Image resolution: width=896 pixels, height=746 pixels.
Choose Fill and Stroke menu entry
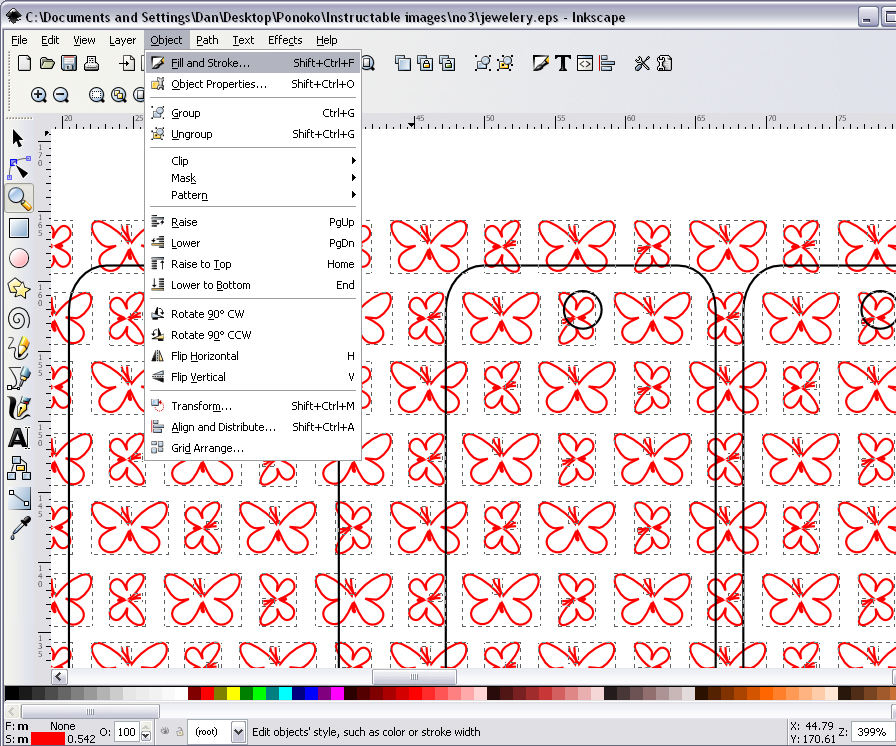pos(254,63)
